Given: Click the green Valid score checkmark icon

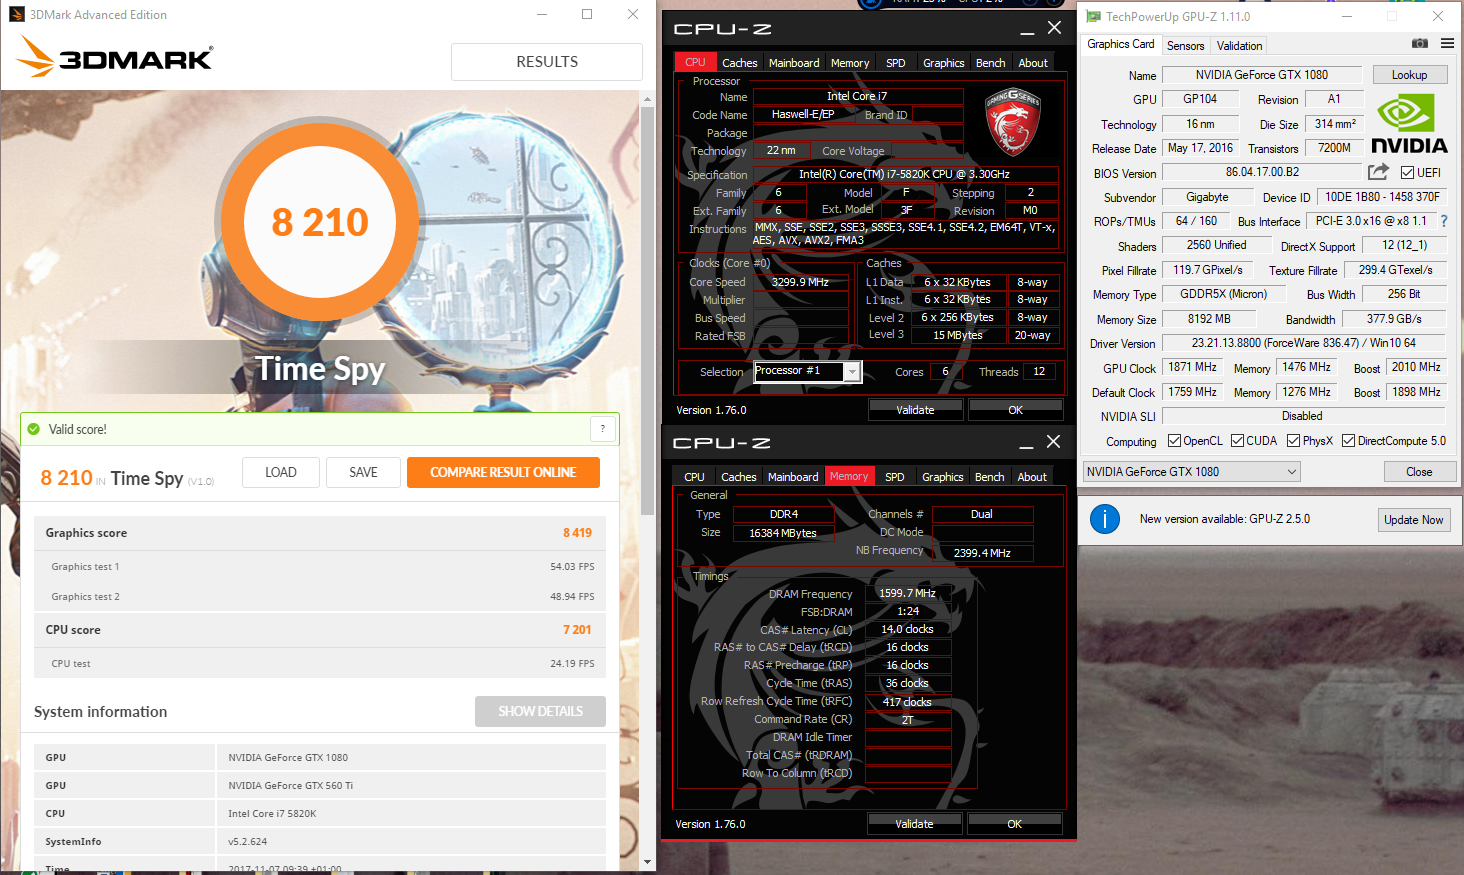Looking at the screenshot, I should pos(35,429).
